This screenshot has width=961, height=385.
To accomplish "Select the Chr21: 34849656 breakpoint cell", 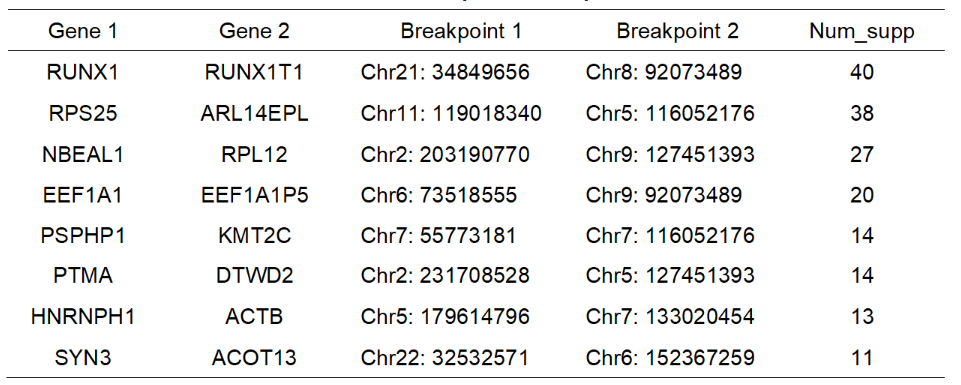I will pyautogui.click(x=445, y=72).
